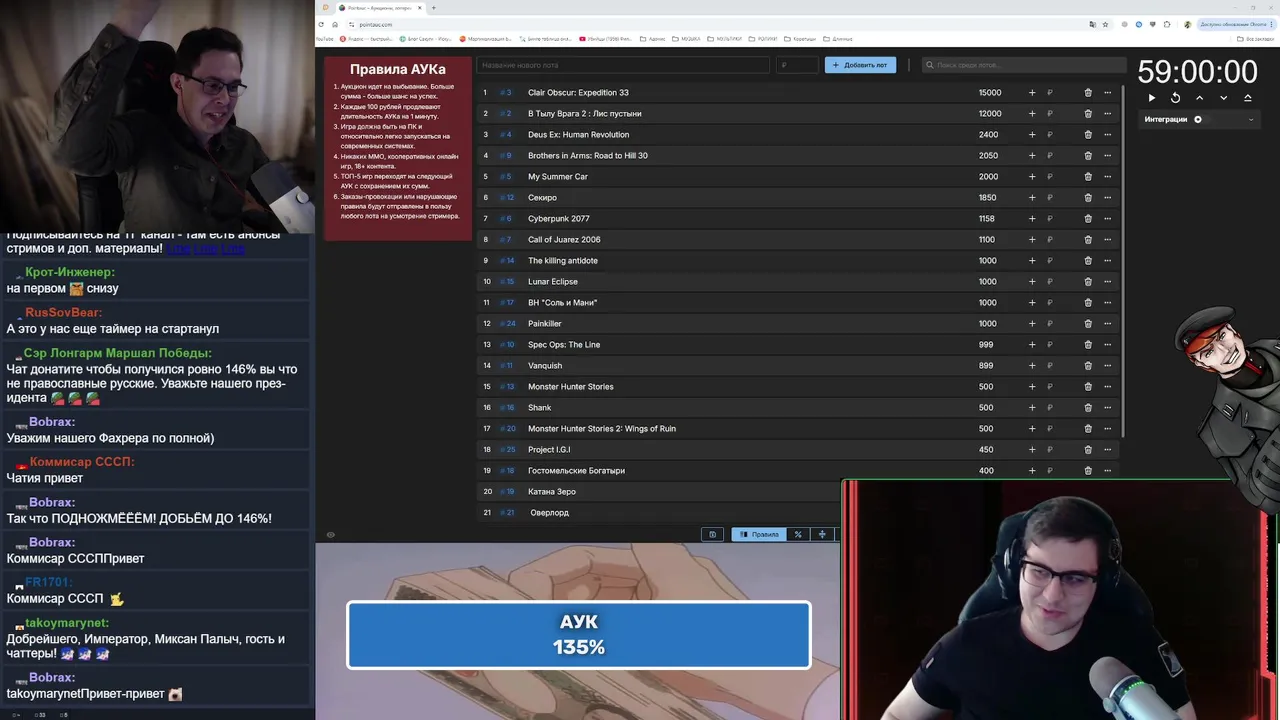Focus the new lot name field
The width and height of the screenshot is (1280, 720).
pyautogui.click(x=623, y=65)
